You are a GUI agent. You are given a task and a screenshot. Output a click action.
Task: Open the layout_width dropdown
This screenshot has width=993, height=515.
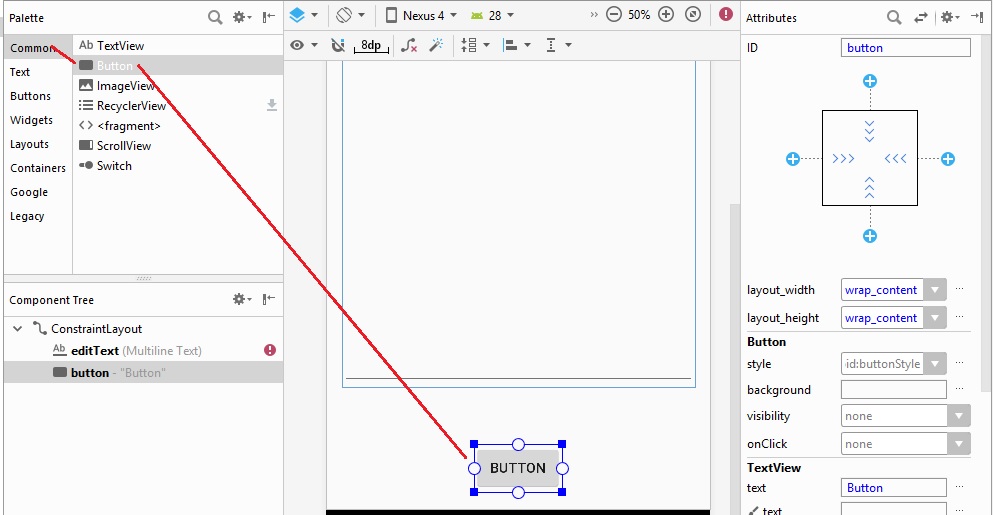pos(934,290)
